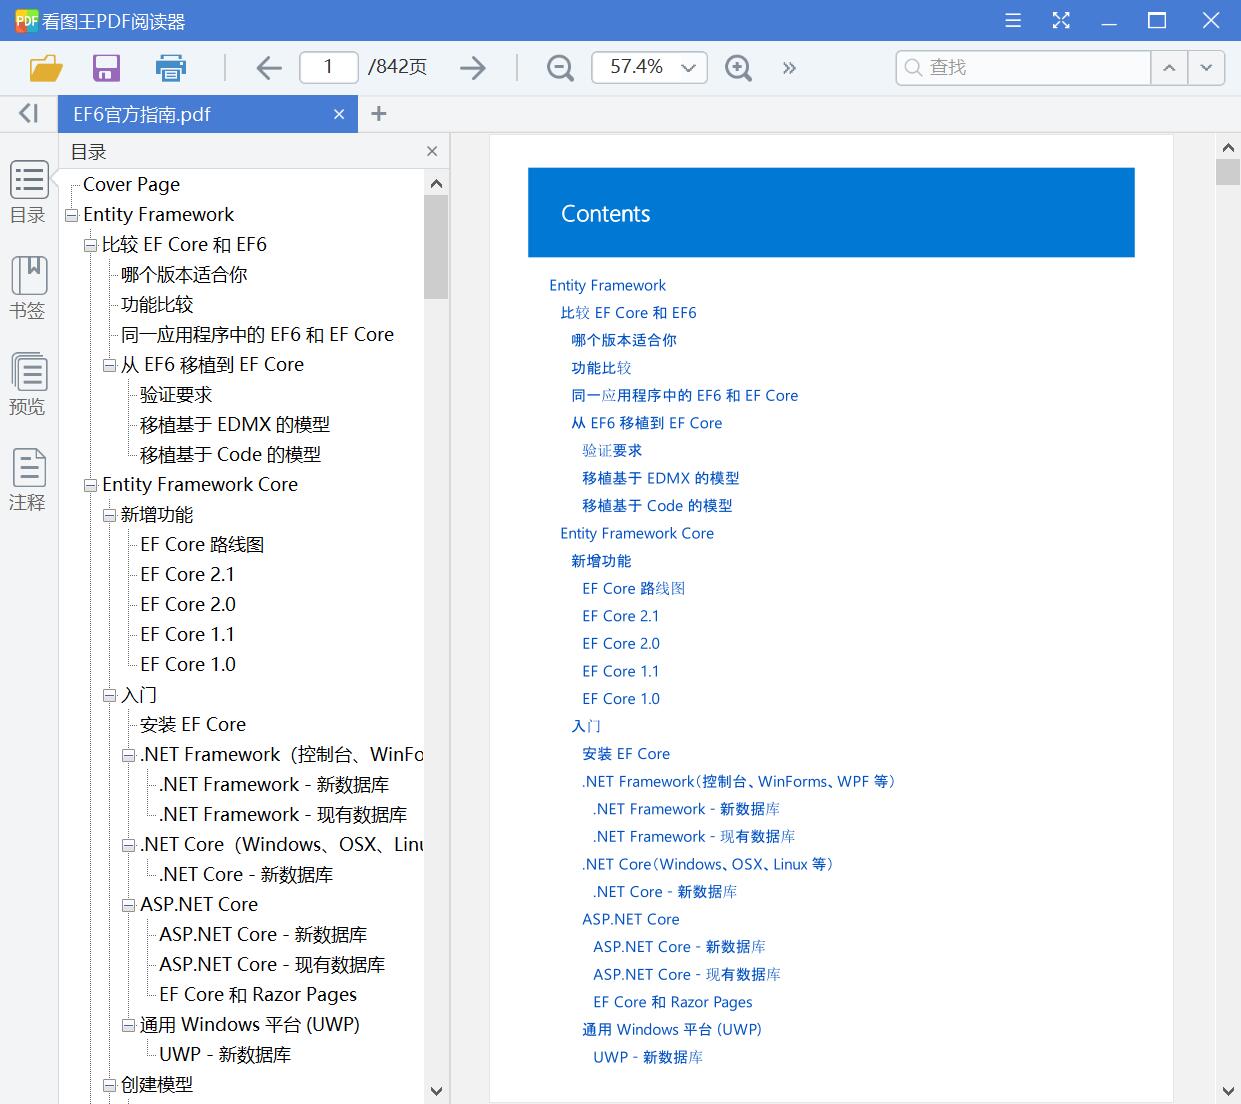Show more toolbar options chevron
Viewport: 1241px width, 1104px height.
click(x=789, y=67)
